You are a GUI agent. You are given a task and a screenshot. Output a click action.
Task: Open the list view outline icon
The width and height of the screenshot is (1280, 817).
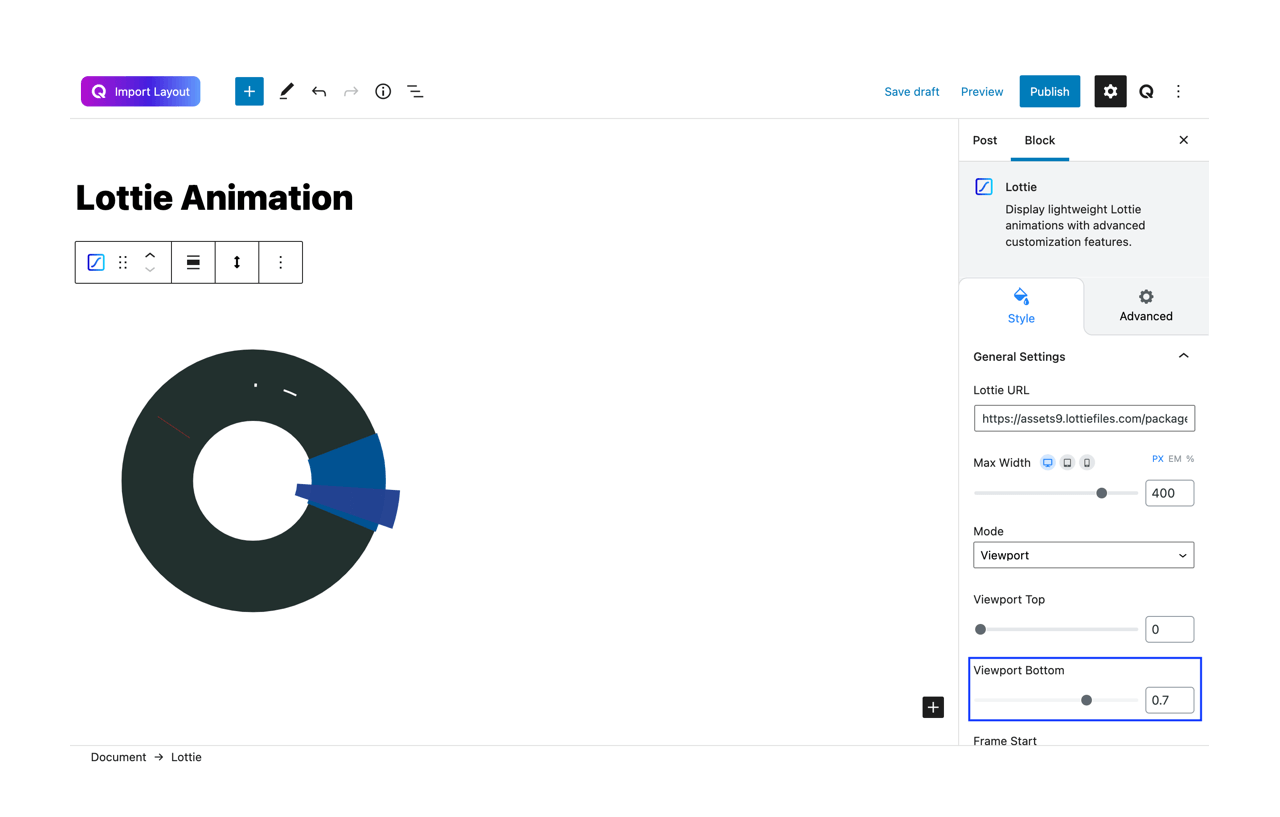[415, 91]
